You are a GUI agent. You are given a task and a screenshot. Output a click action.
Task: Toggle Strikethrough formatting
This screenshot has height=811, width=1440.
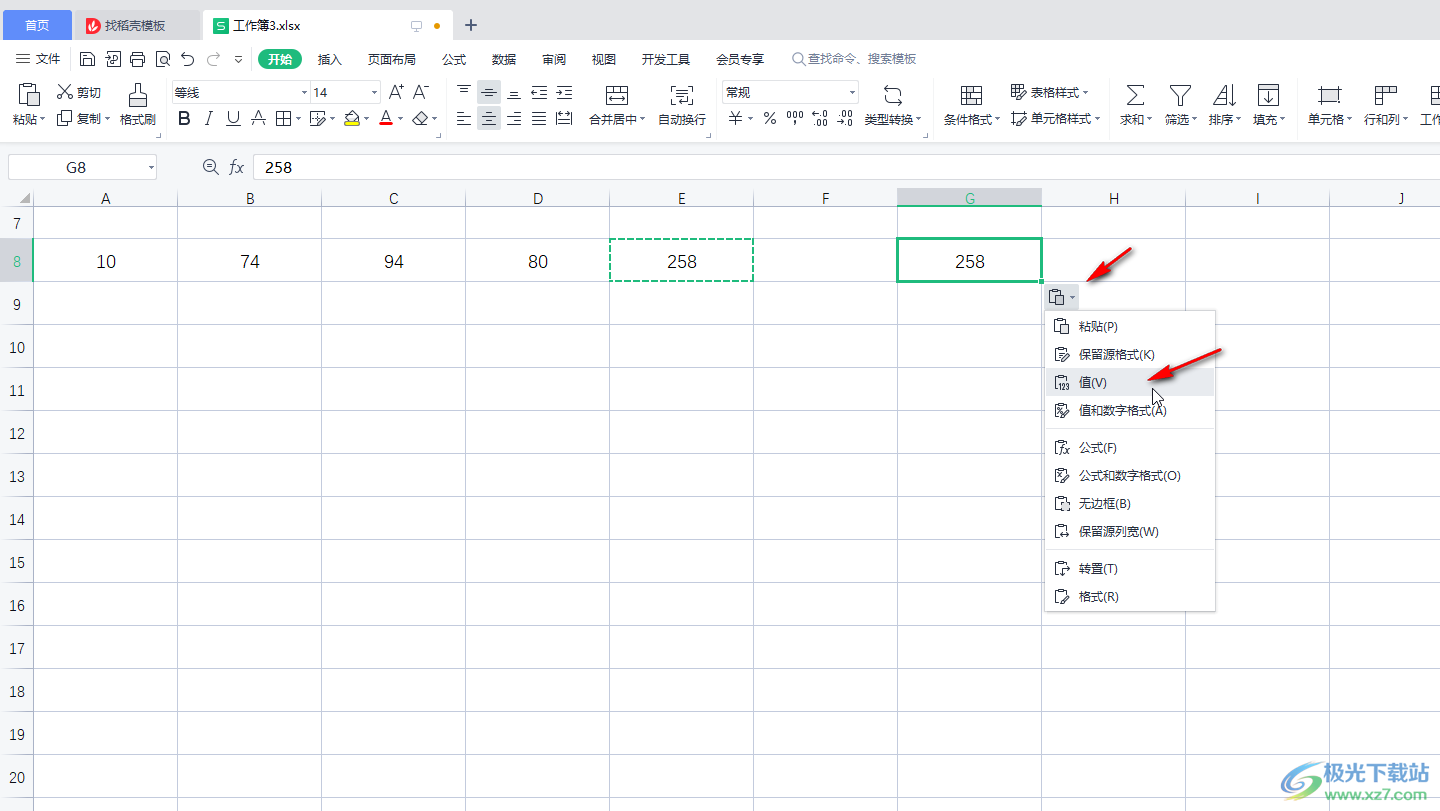click(258, 119)
